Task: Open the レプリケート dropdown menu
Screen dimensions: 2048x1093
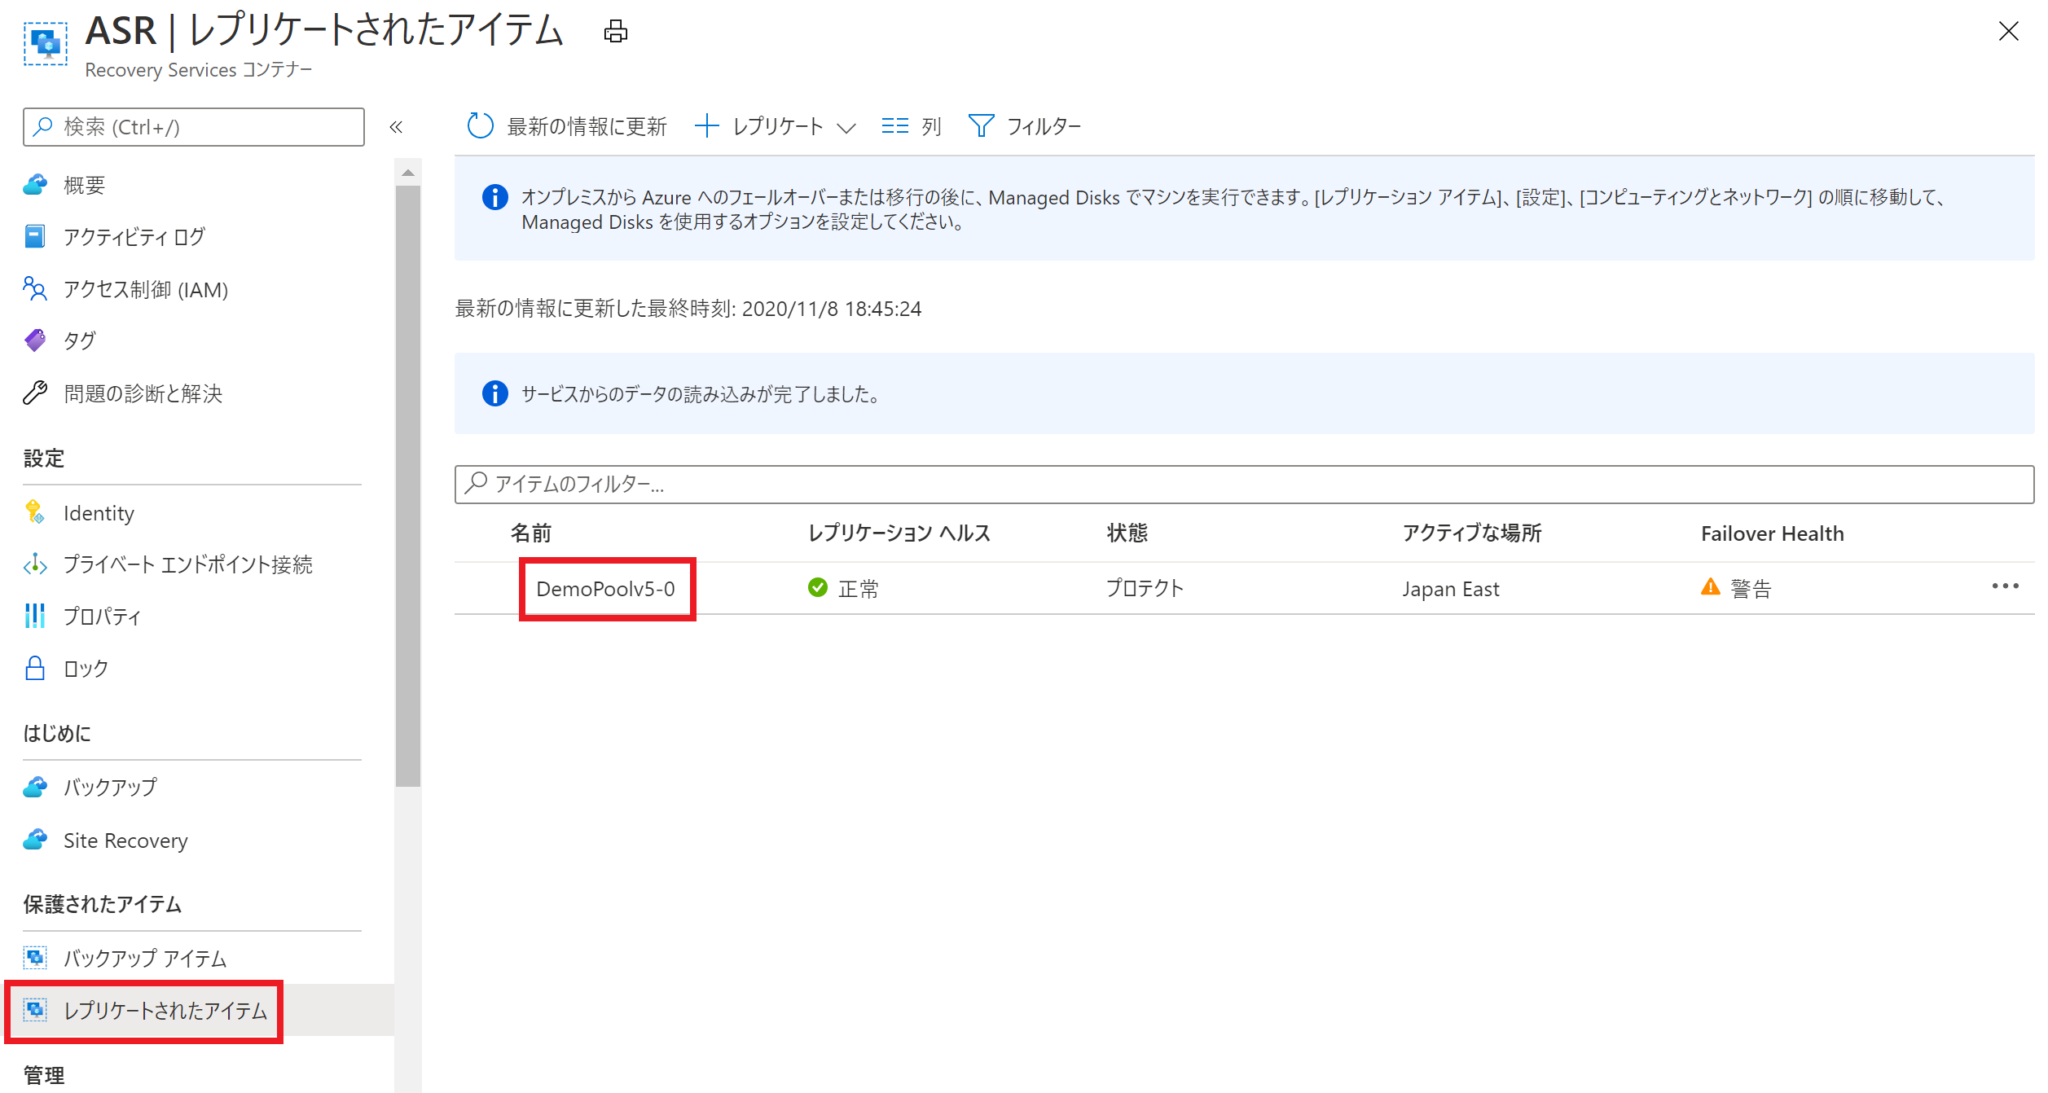Action: click(x=775, y=126)
